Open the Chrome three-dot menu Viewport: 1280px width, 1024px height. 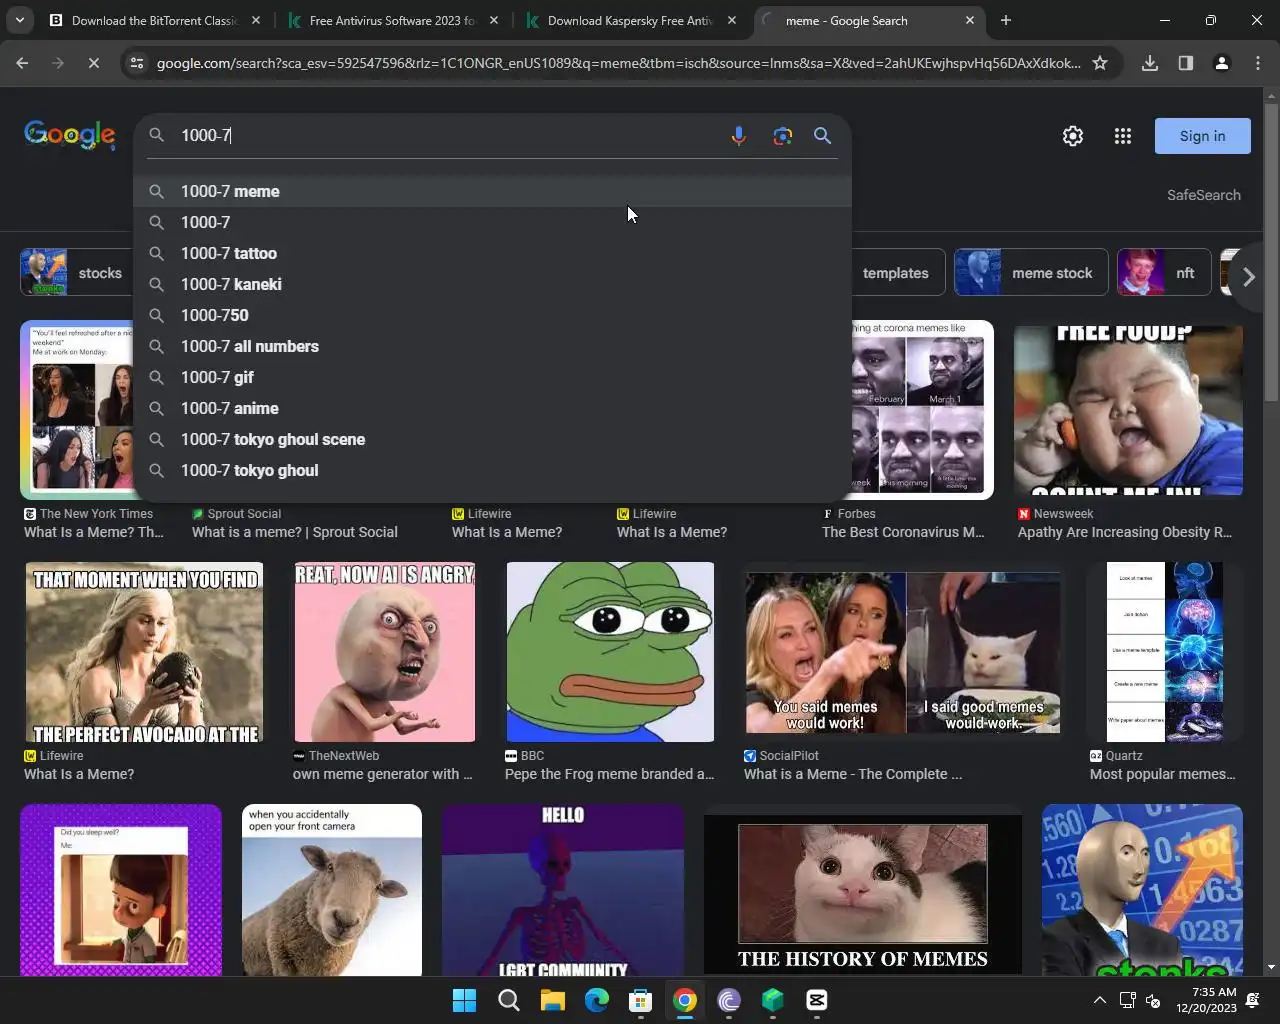coord(1258,63)
